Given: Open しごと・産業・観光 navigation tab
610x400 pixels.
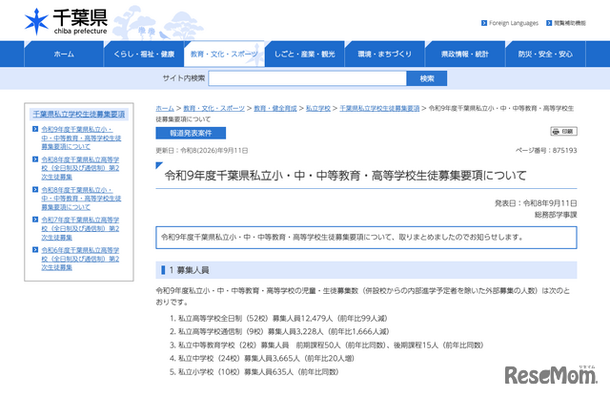Looking at the screenshot, I should click(x=305, y=54).
